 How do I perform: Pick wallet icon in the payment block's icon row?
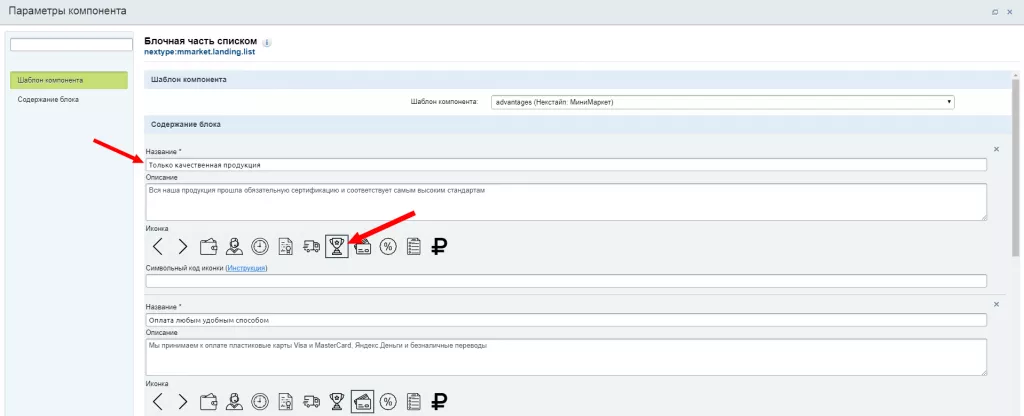coord(209,401)
